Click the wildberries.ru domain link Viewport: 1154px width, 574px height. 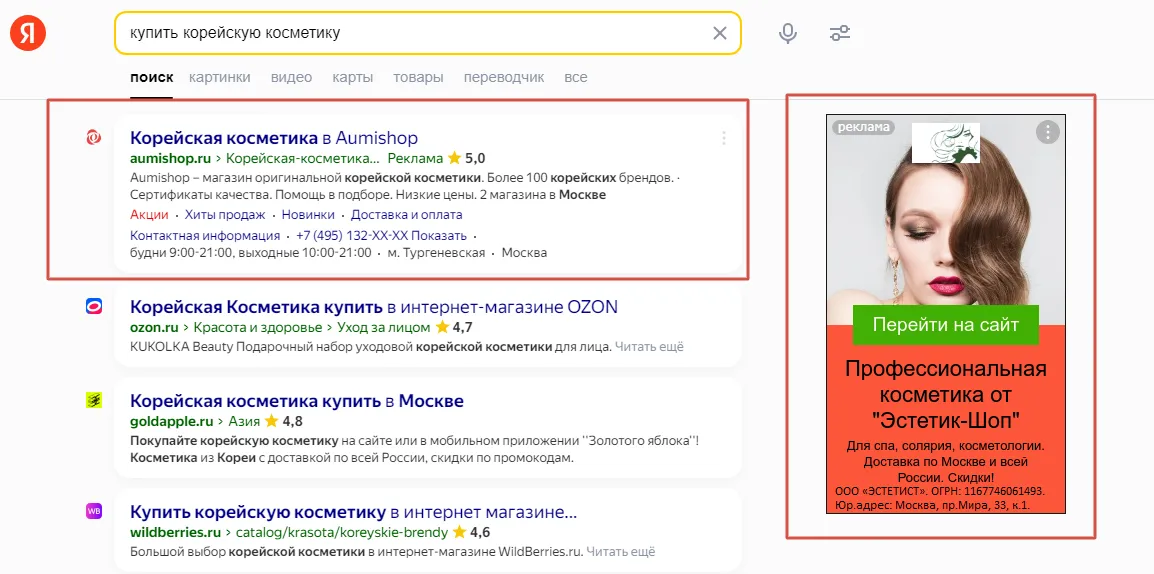176,532
